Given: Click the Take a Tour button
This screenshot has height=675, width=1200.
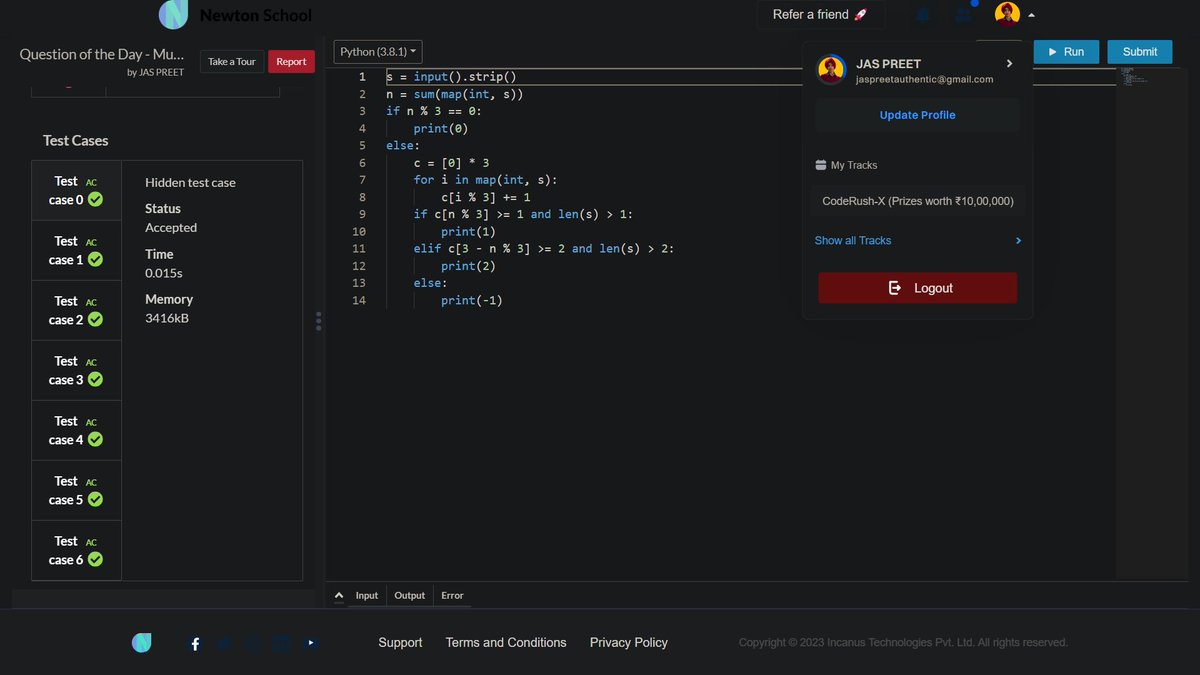Looking at the screenshot, I should pos(231,61).
